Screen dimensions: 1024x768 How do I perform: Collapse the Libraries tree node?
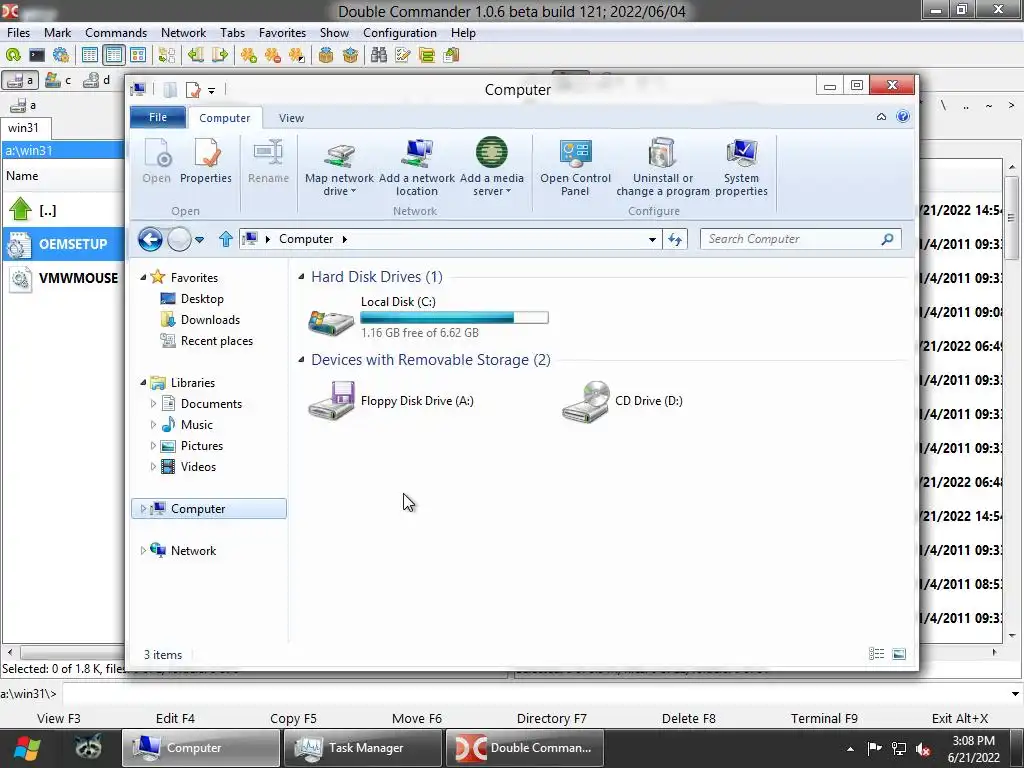143,383
